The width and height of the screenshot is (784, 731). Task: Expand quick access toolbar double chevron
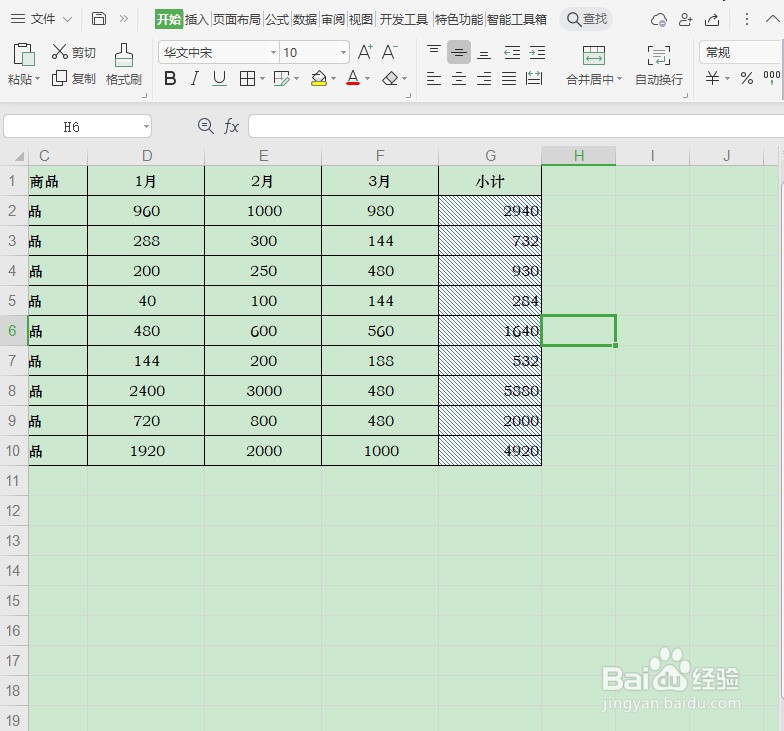tap(124, 19)
